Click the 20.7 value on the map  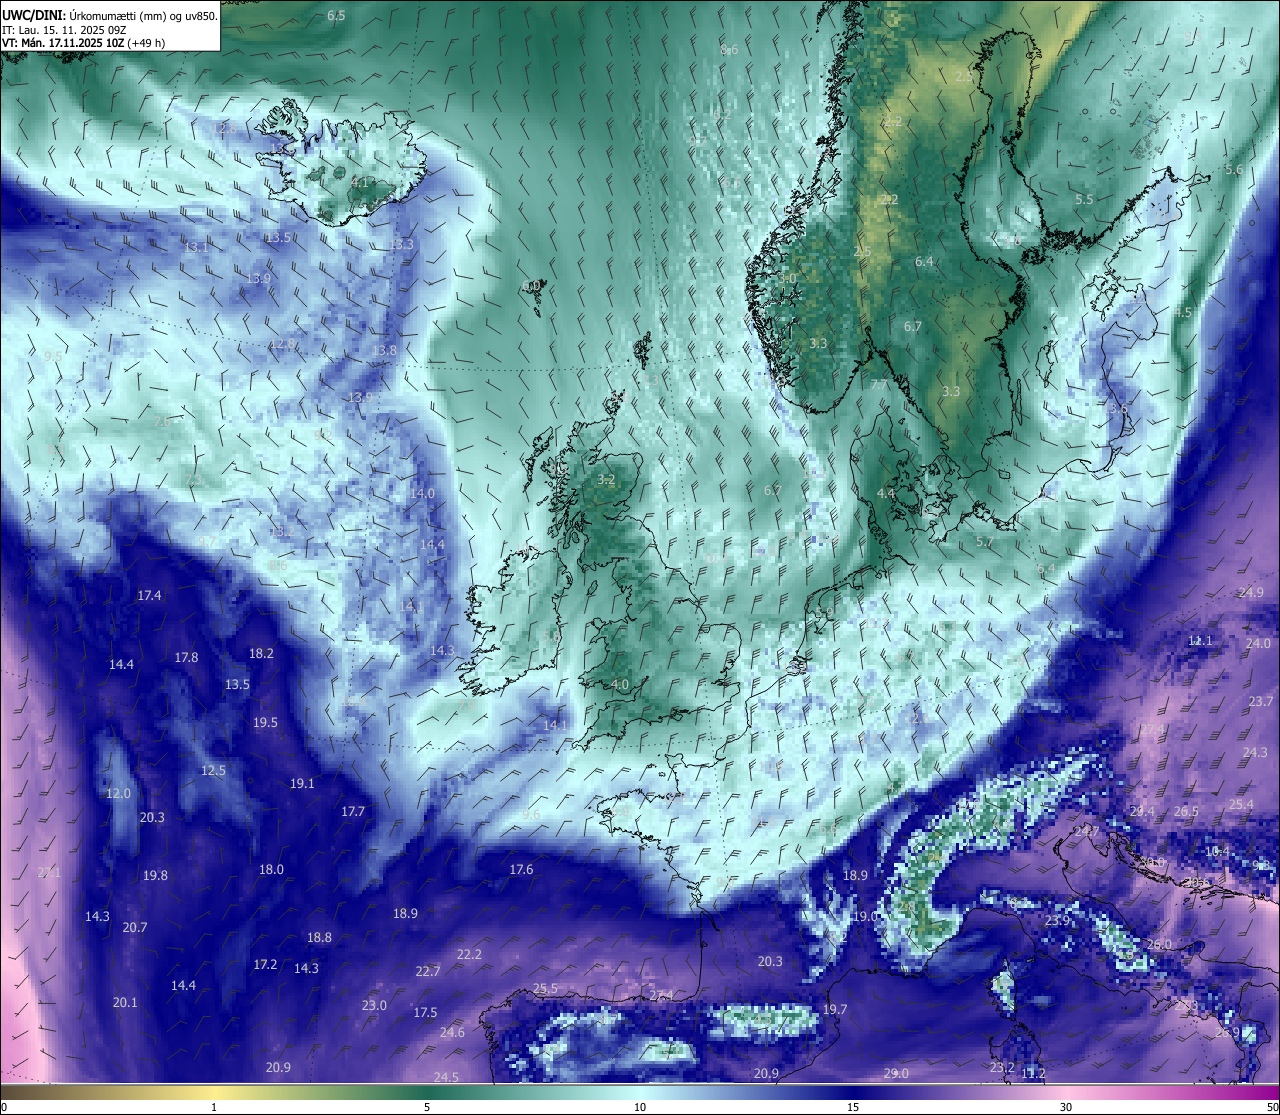[x=135, y=927]
